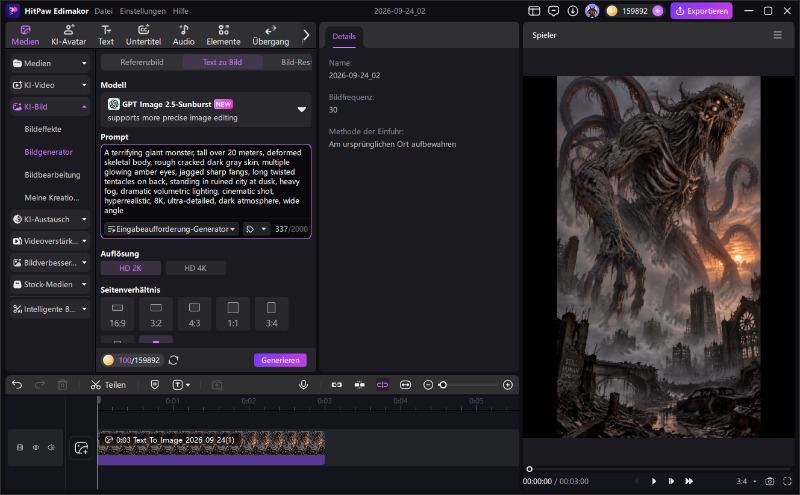Click the undo arrow in timeline toolbar
The image size is (800, 495).
tap(17, 385)
